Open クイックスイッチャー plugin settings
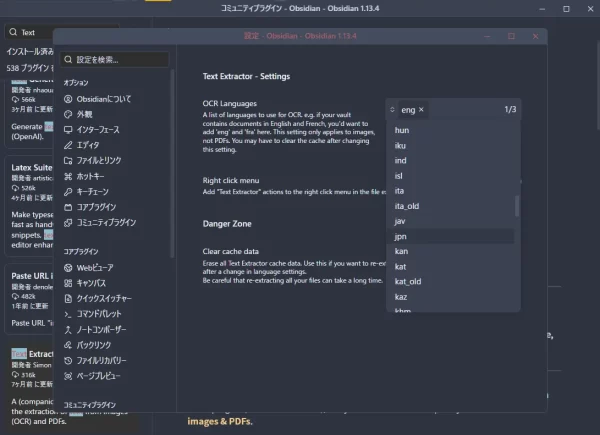The height and width of the screenshot is (435, 600). coord(98,298)
